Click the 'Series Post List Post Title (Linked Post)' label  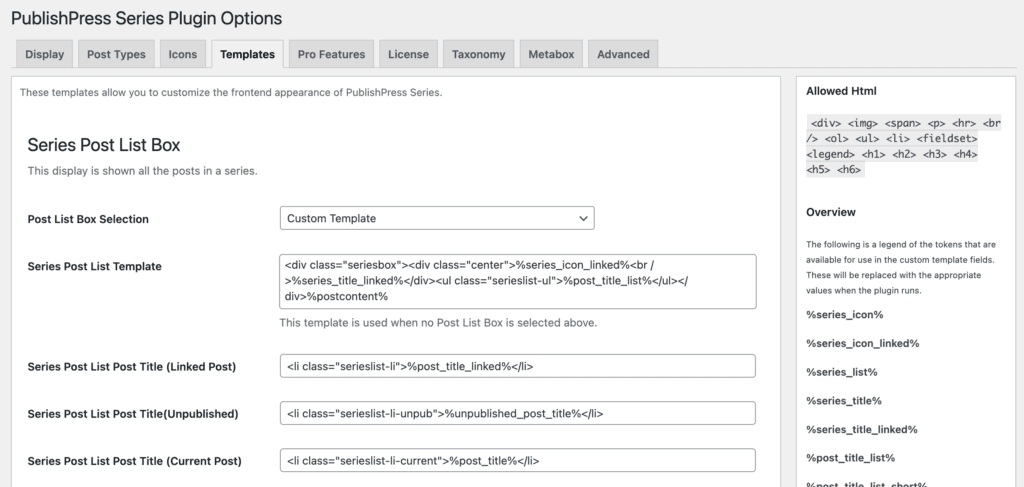click(131, 367)
